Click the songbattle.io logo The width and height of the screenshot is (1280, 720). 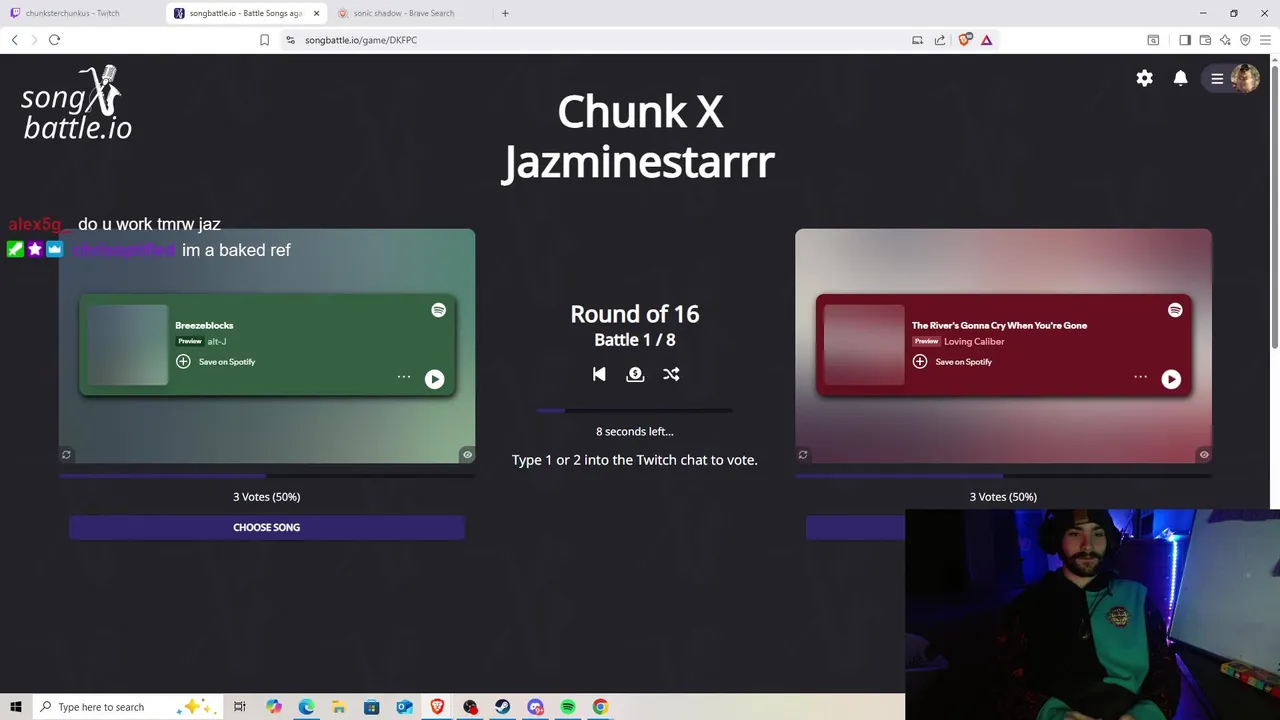click(77, 103)
